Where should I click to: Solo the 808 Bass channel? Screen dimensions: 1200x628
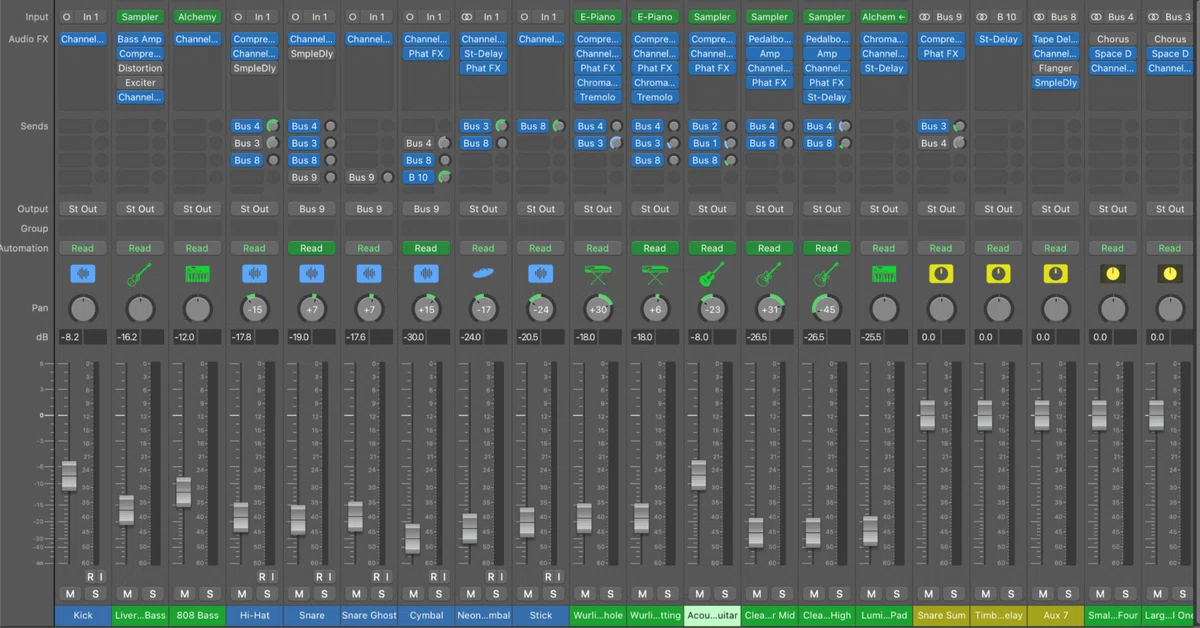(x=209, y=594)
